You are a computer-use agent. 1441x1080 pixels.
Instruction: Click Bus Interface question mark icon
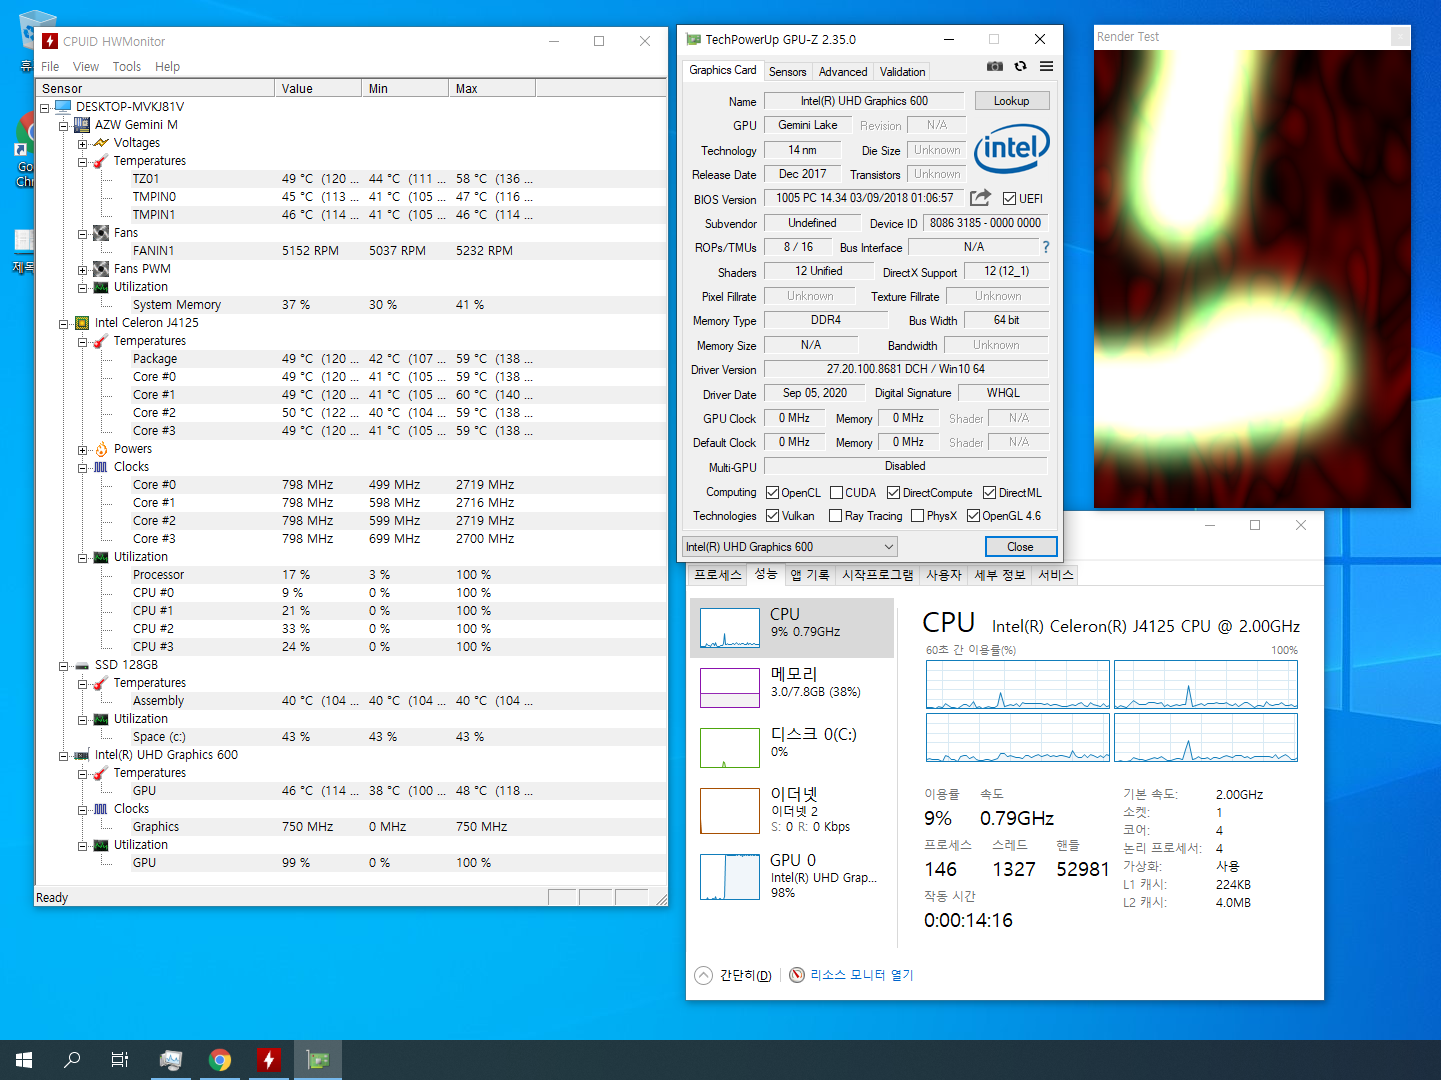tap(1046, 247)
